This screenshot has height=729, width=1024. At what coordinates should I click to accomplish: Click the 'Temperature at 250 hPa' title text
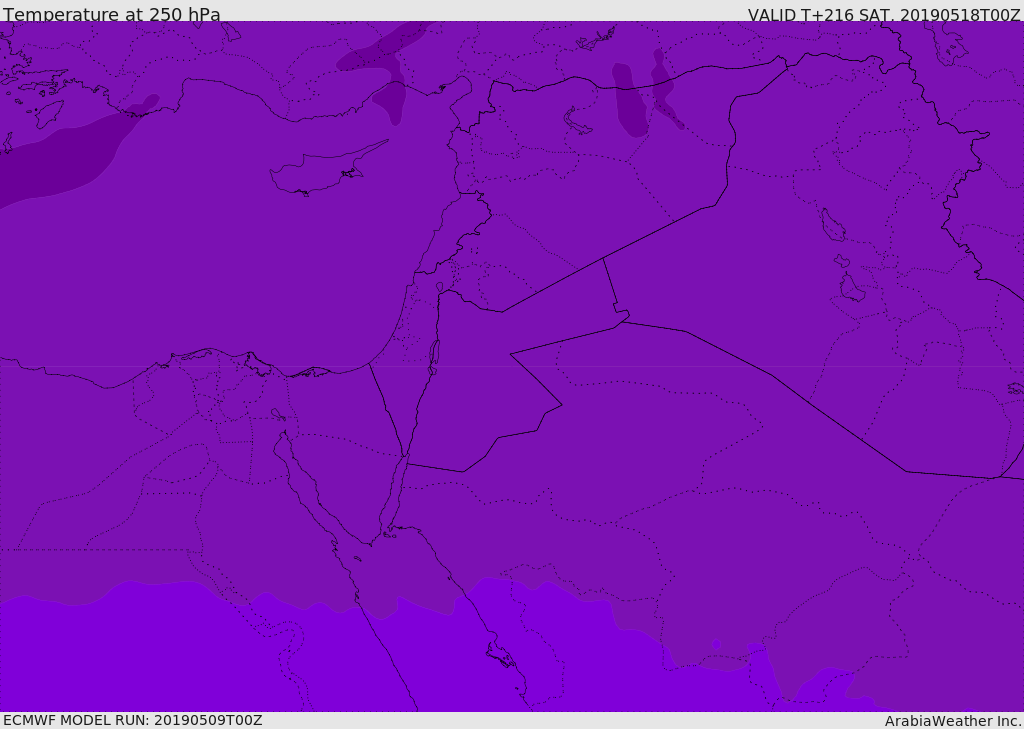click(x=112, y=14)
